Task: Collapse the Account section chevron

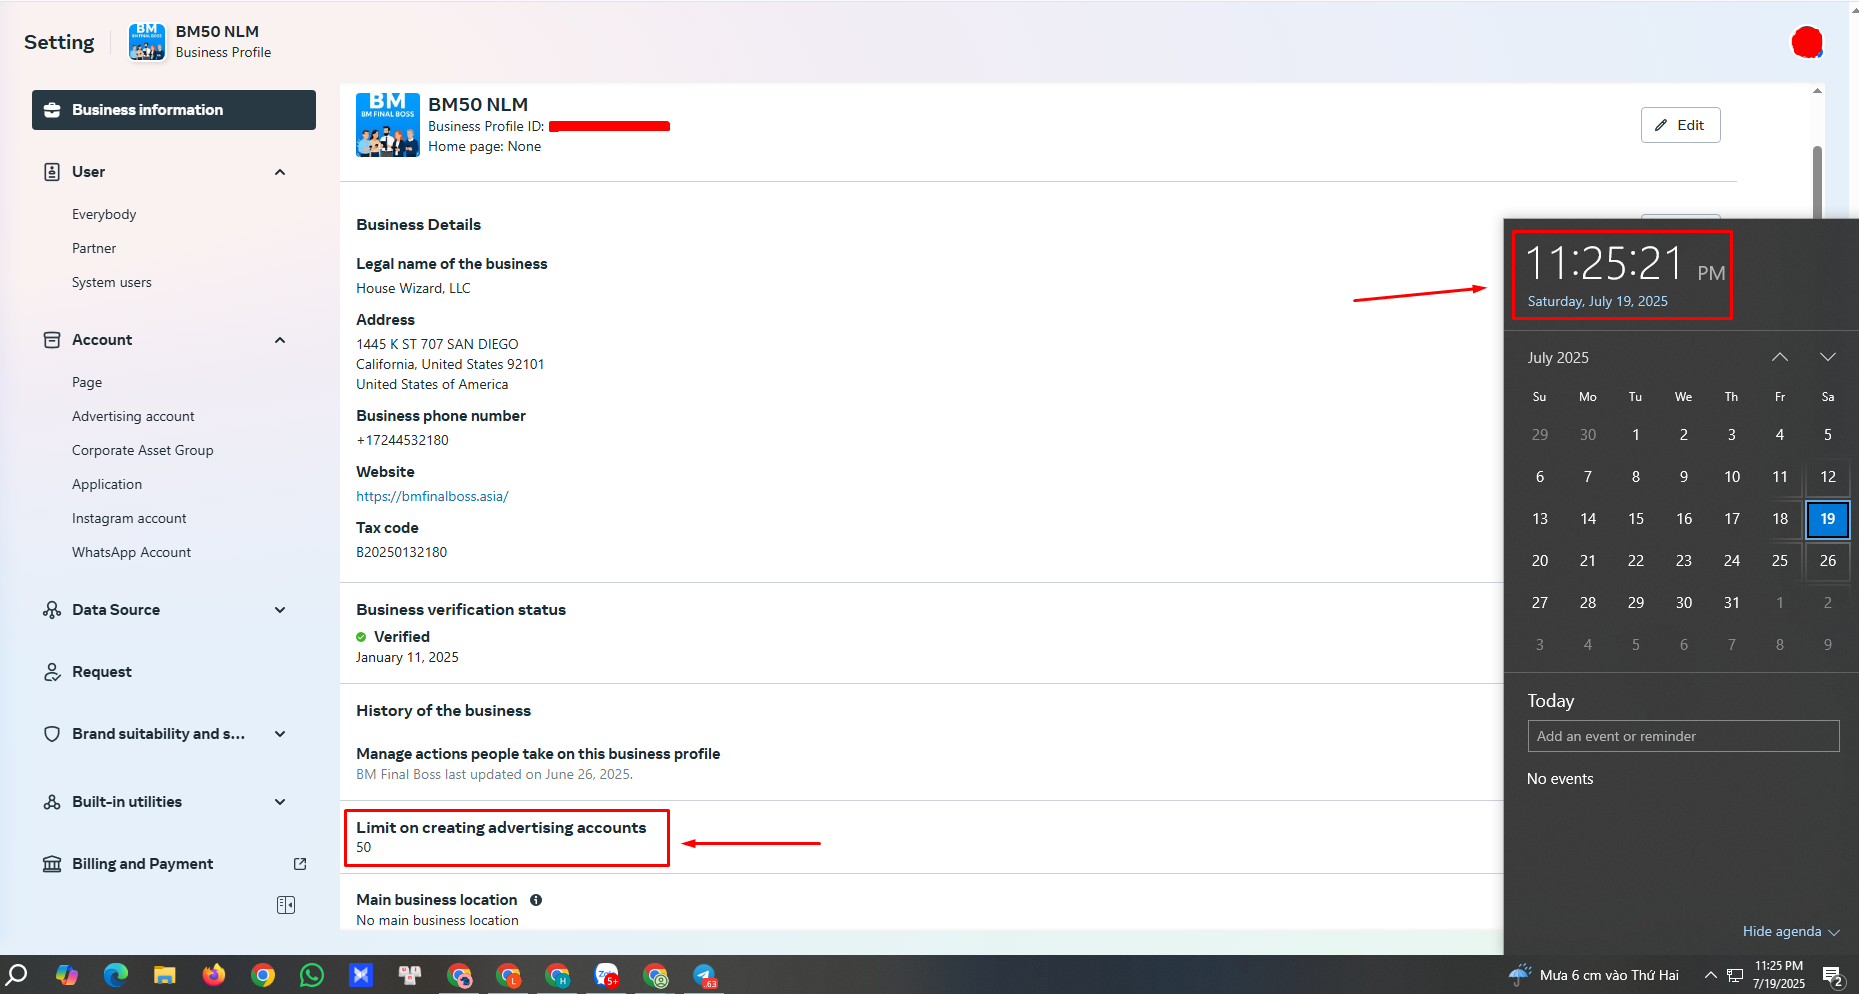Action: coord(280,340)
